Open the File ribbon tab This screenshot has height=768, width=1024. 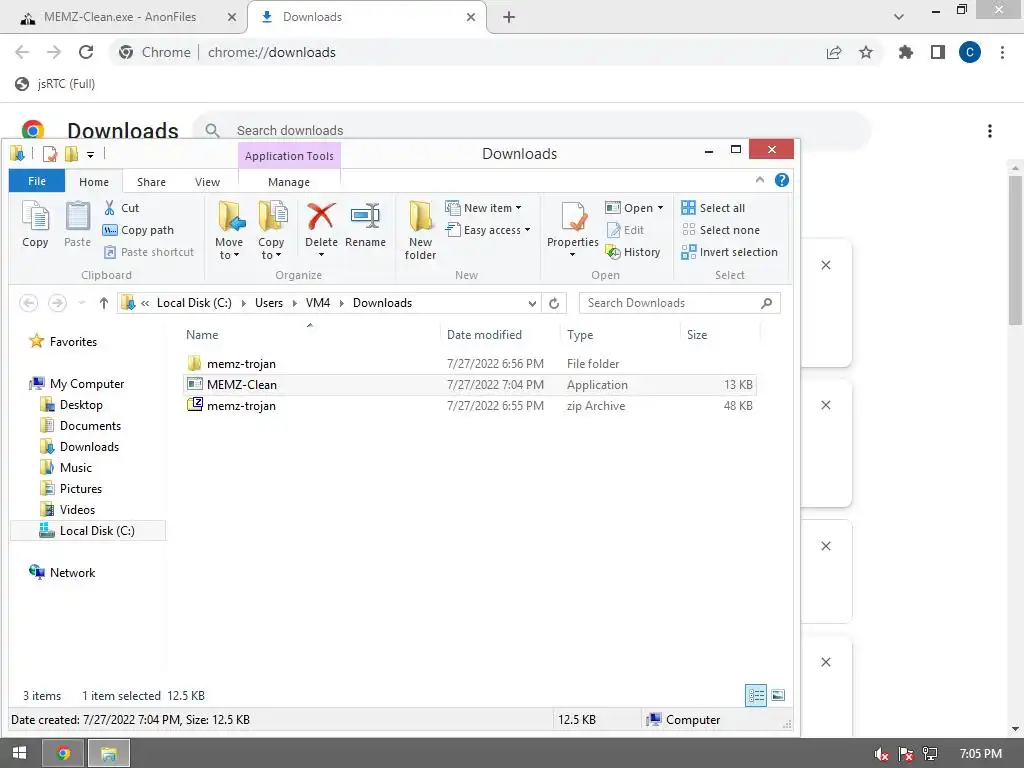click(x=37, y=181)
